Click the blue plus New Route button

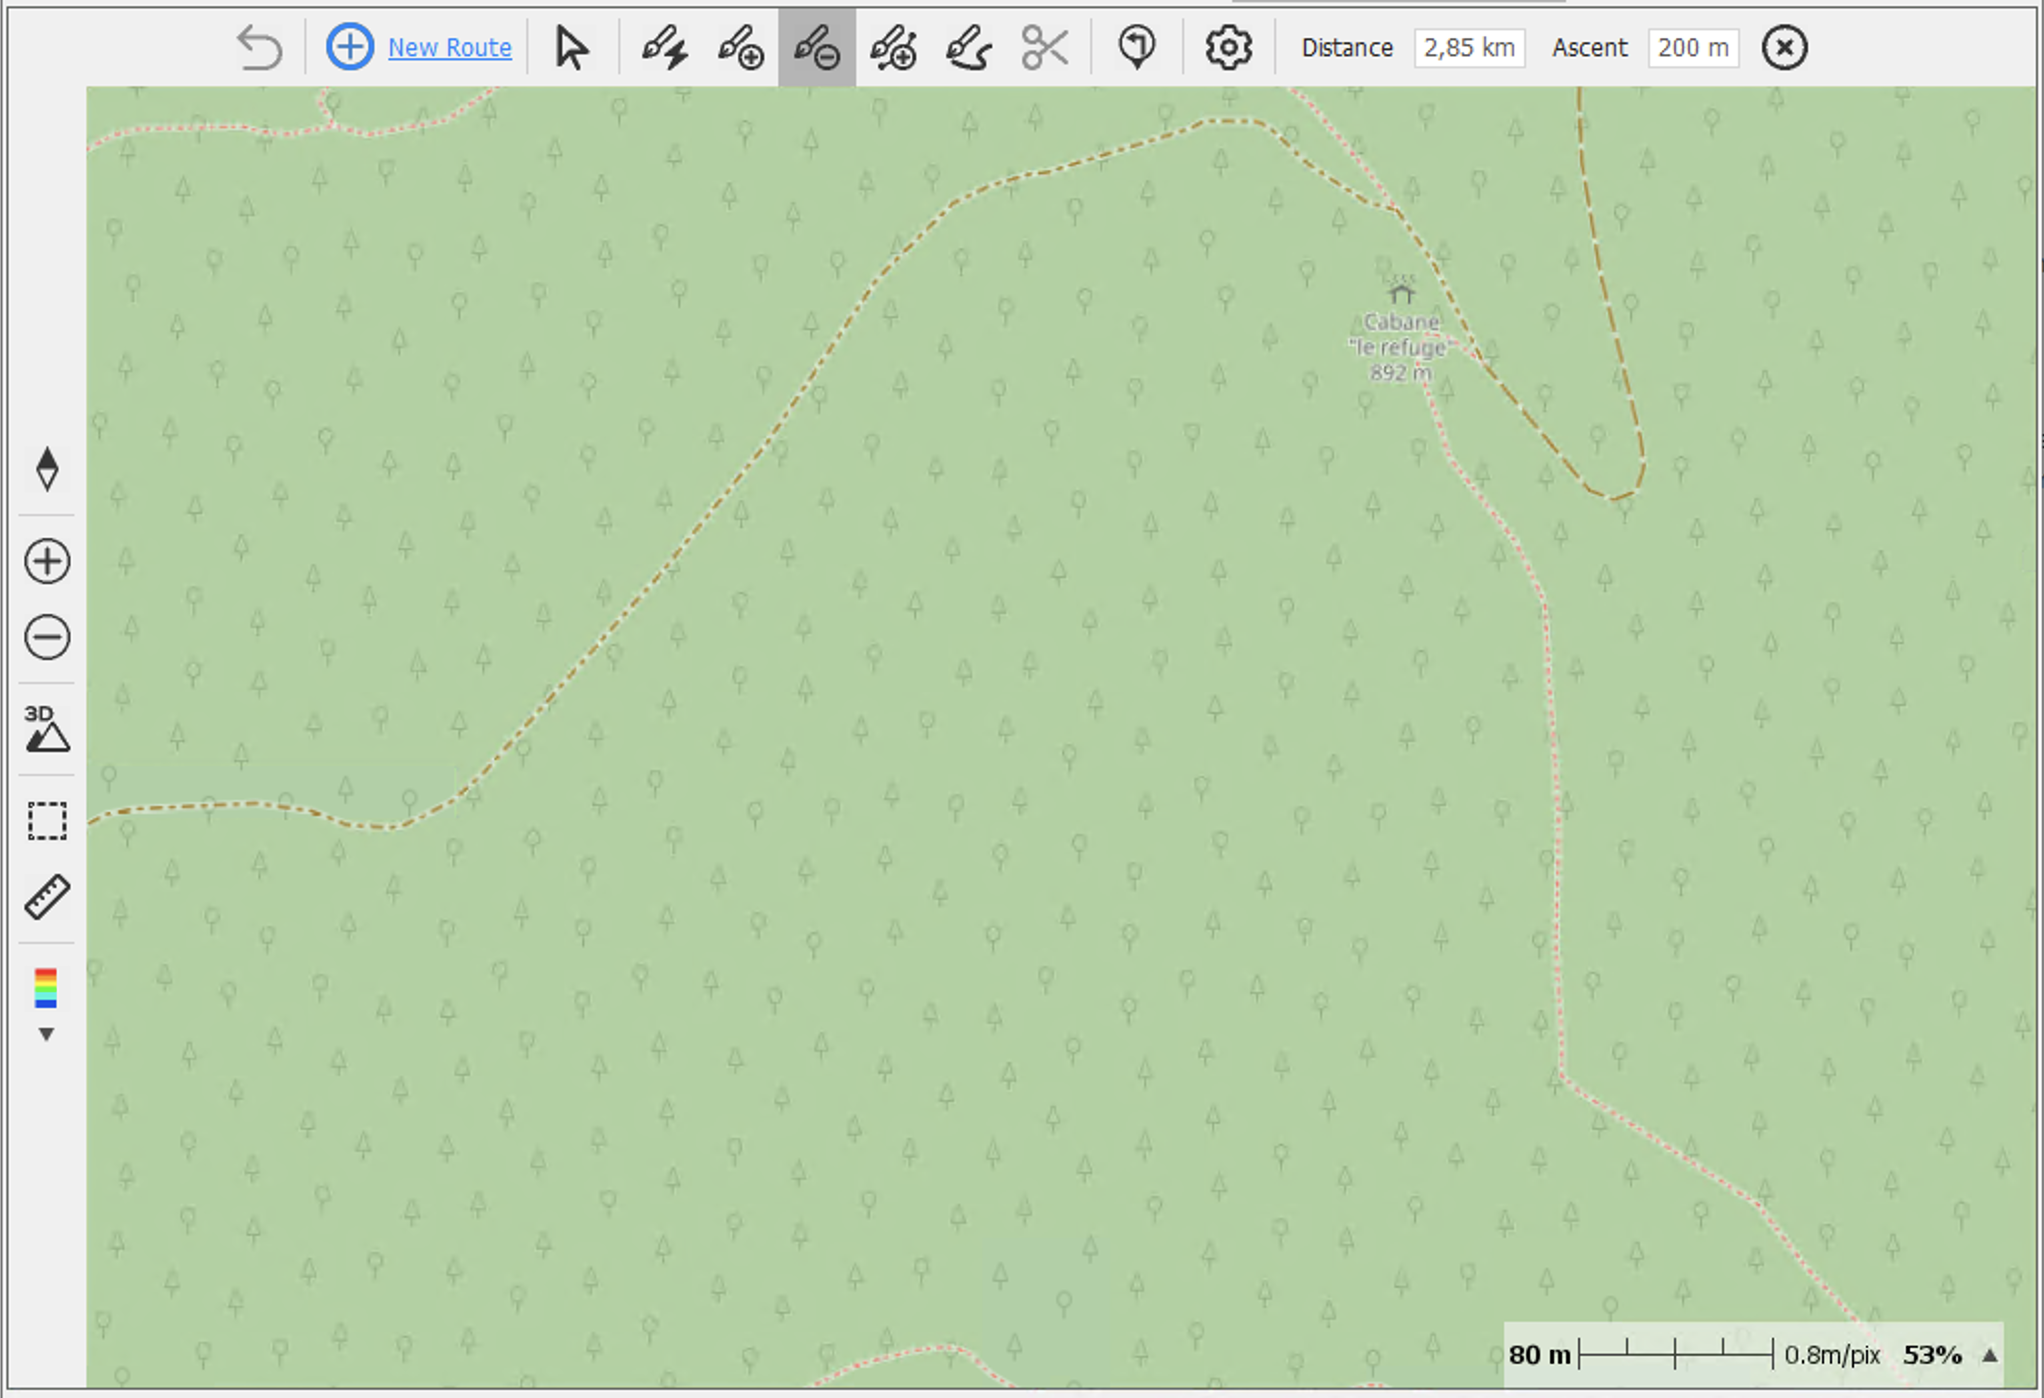click(x=350, y=47)
